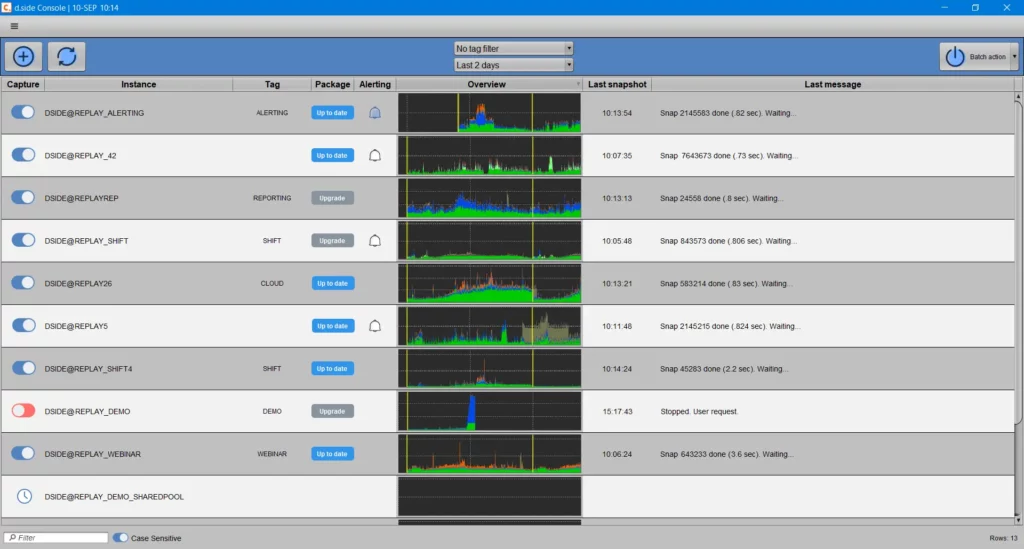Image resolution: width=1024 pixels, height=549 pixels.
Task: Click the 'Stopped. User request.' message
Action: (x=699, y=411)
